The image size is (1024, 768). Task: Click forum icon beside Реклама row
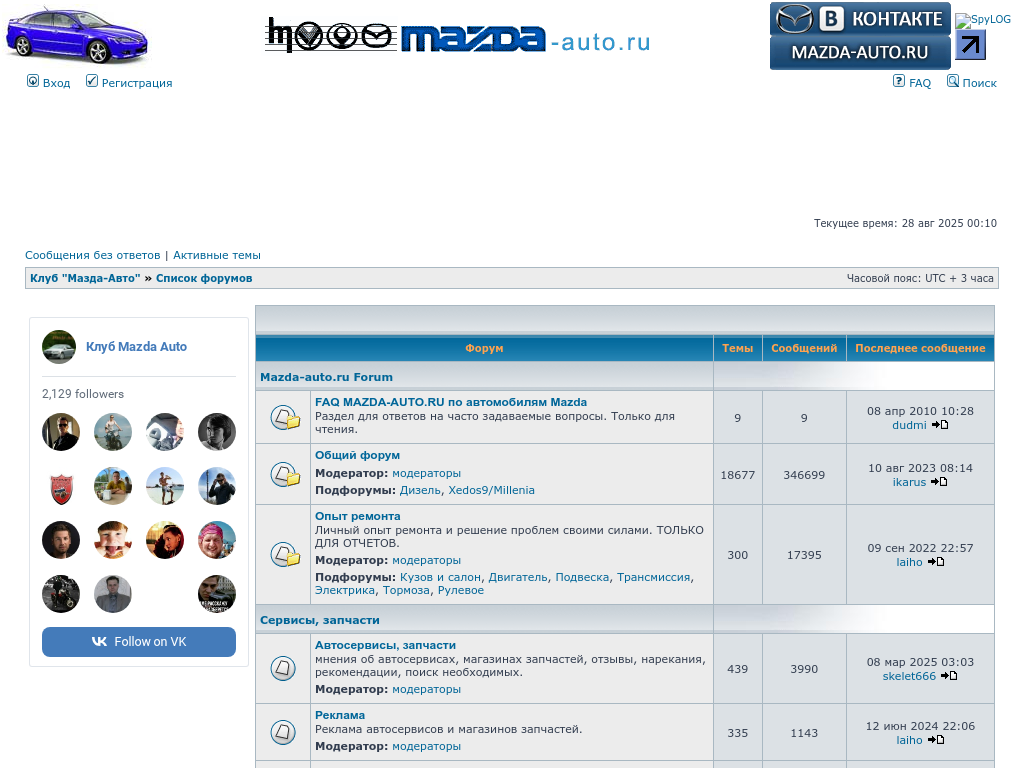tap(283, 732)
